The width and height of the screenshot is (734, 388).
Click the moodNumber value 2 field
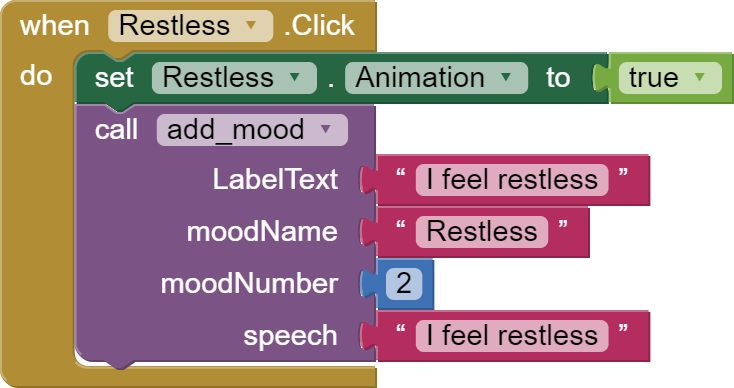[404, 284]
